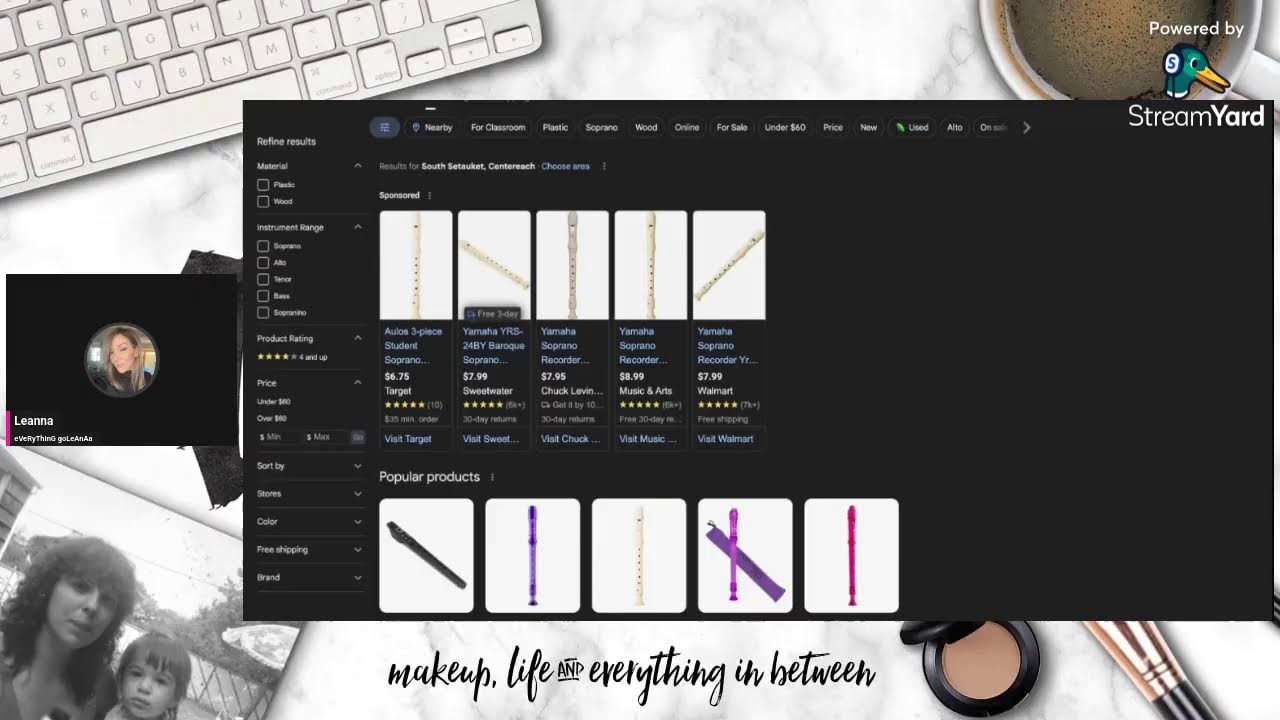
Task: Select the New filter chip
Action: [x=869, y=127]
